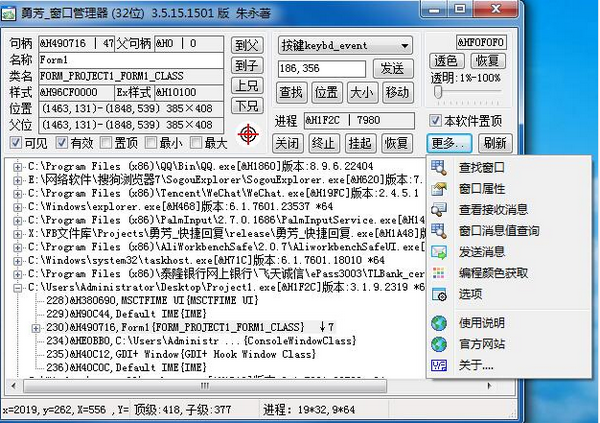Image resolution: width=600 pixels, height=423 pixels.
Task: Click the 到父 button
Action: (247, 45)
